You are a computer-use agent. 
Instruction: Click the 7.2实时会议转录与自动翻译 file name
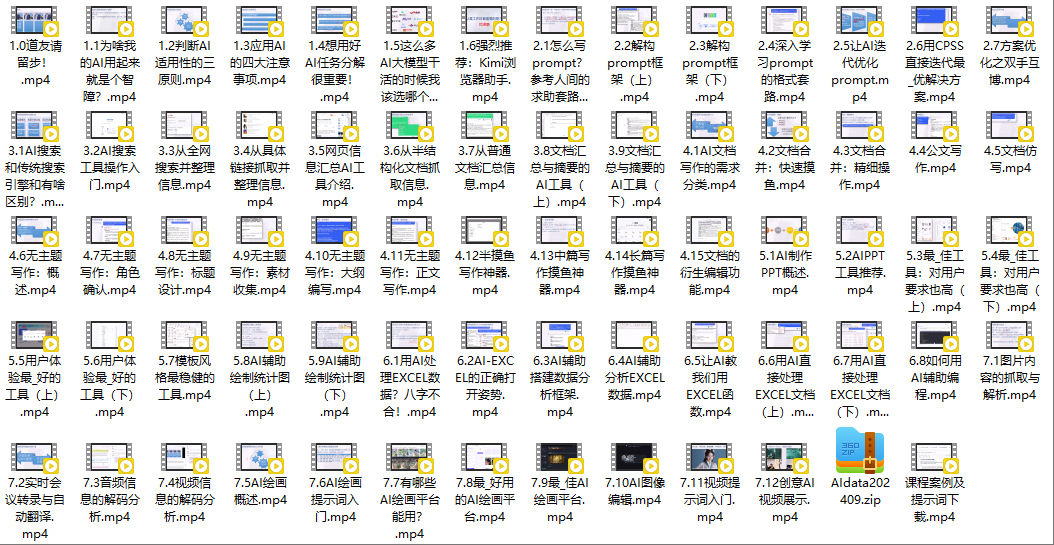click(x=33, y=508)
